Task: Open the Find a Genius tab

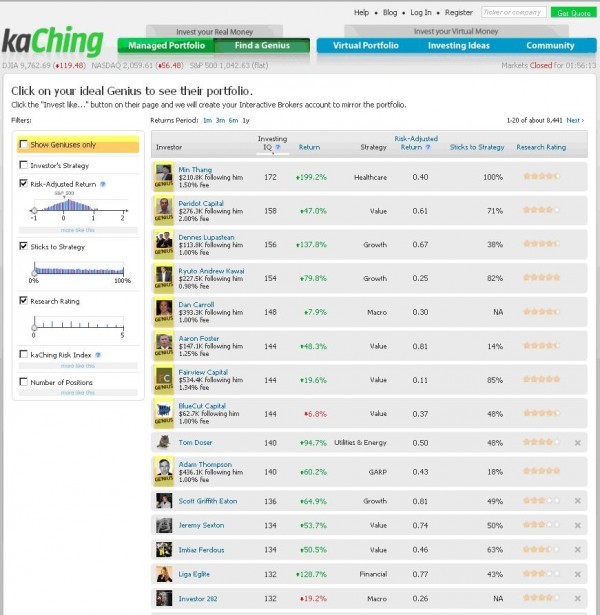Action: (262, 45)
